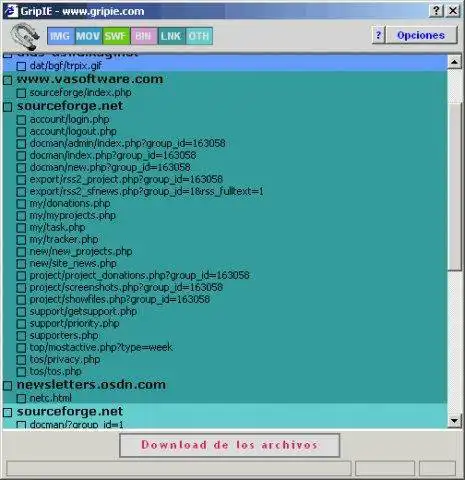The image size is (465, 480).
Task: Check the my/donations.php checkbox
Action: pos(21,204)
